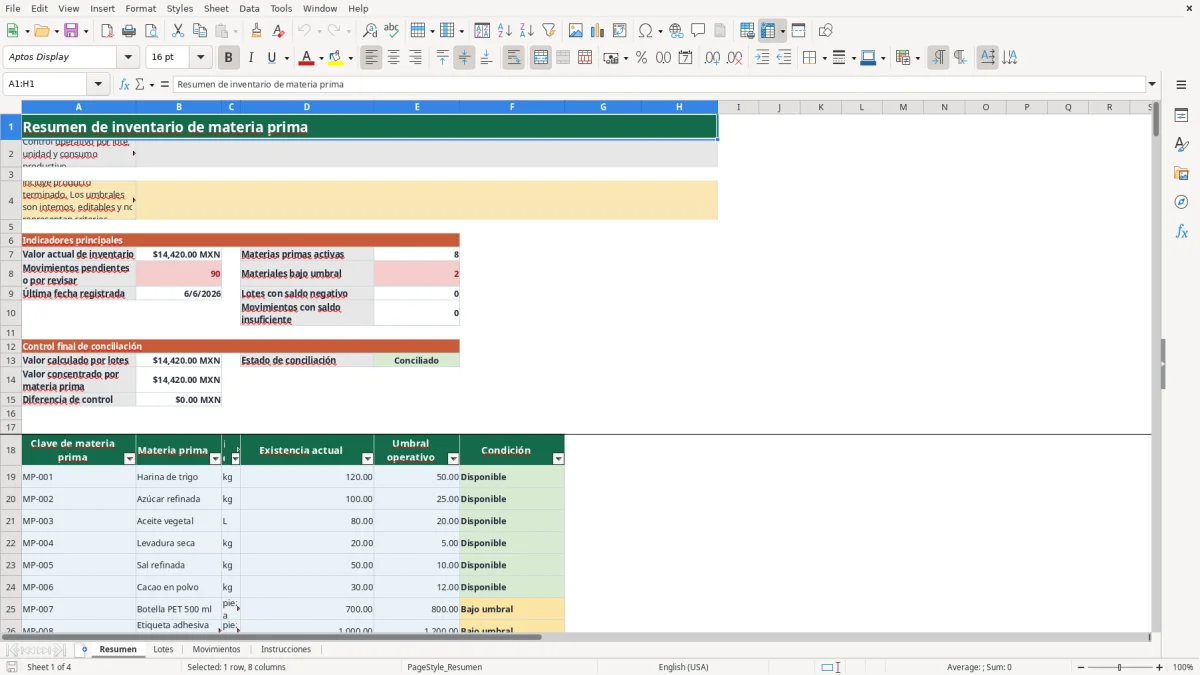Open the Condición column filter dropdown
Viewport: 1200px width, 675px height.
click(558, 458)
